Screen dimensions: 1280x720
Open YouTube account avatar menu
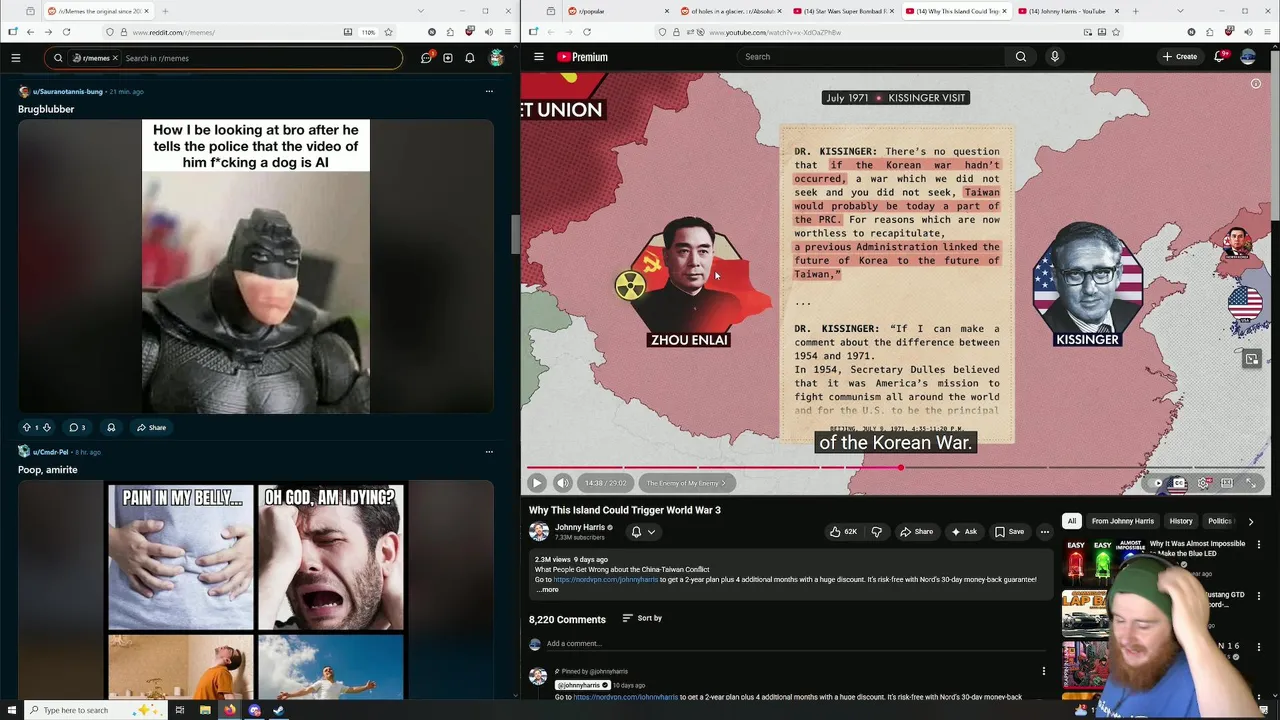[x=1248, y=57]
